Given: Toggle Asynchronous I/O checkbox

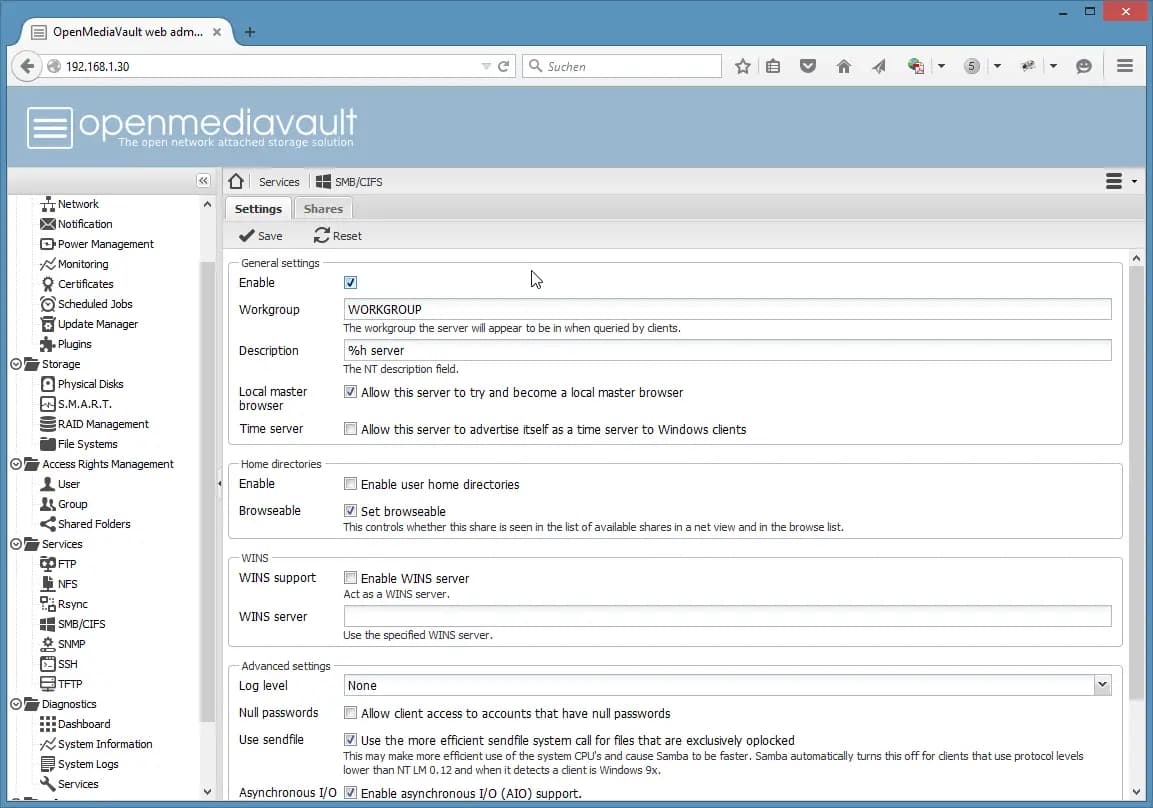Looking at the screenshot, I should tap(350, 793).
